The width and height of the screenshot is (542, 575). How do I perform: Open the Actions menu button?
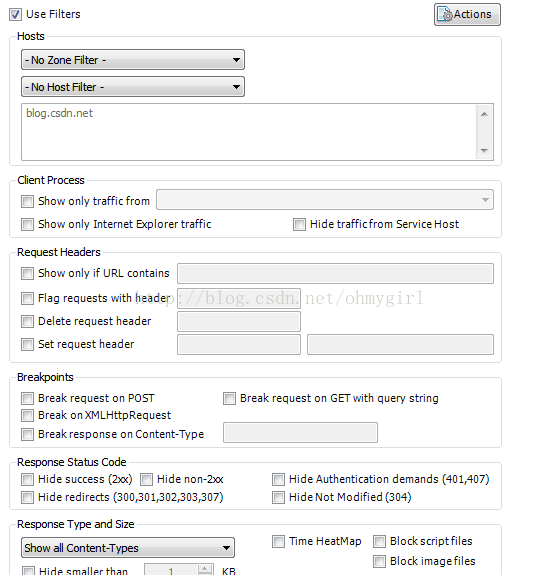(x=467, y=15)
